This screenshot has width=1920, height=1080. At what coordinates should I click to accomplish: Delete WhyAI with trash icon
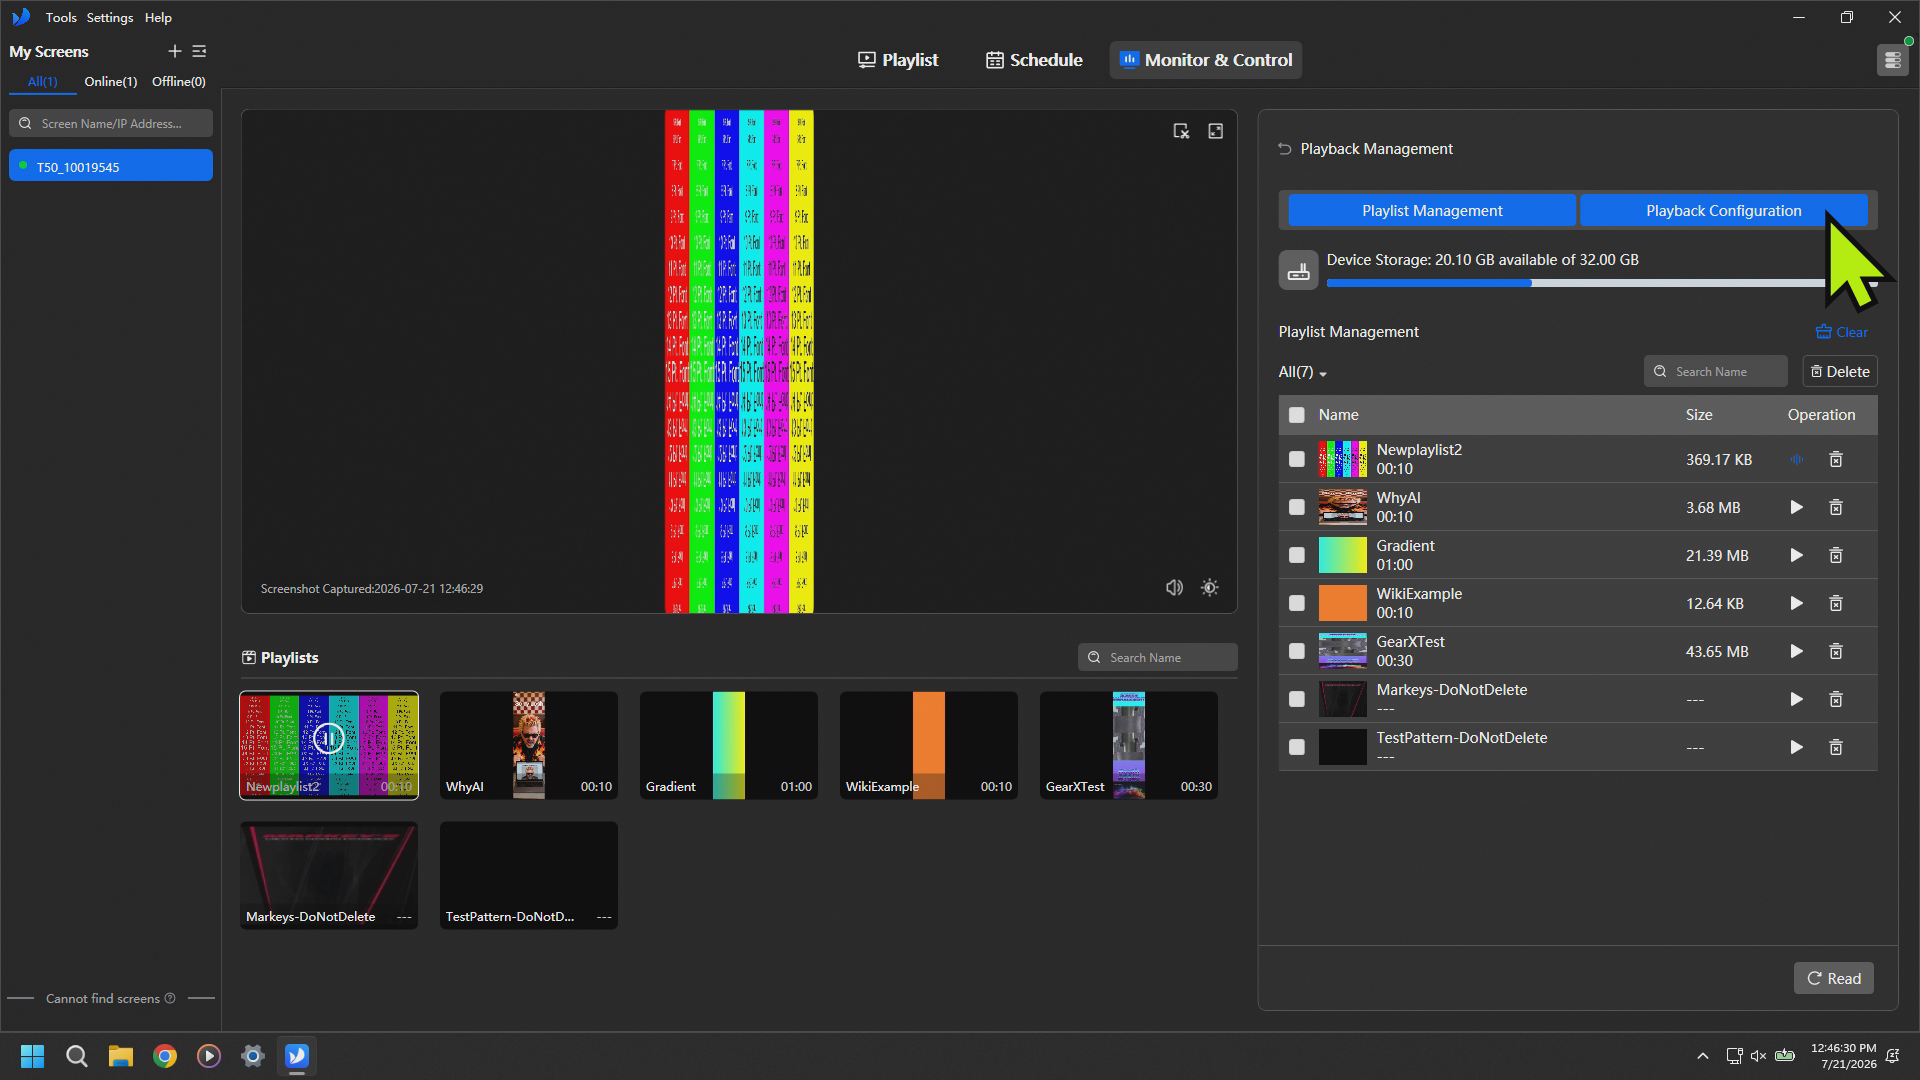coord(1836,507)
